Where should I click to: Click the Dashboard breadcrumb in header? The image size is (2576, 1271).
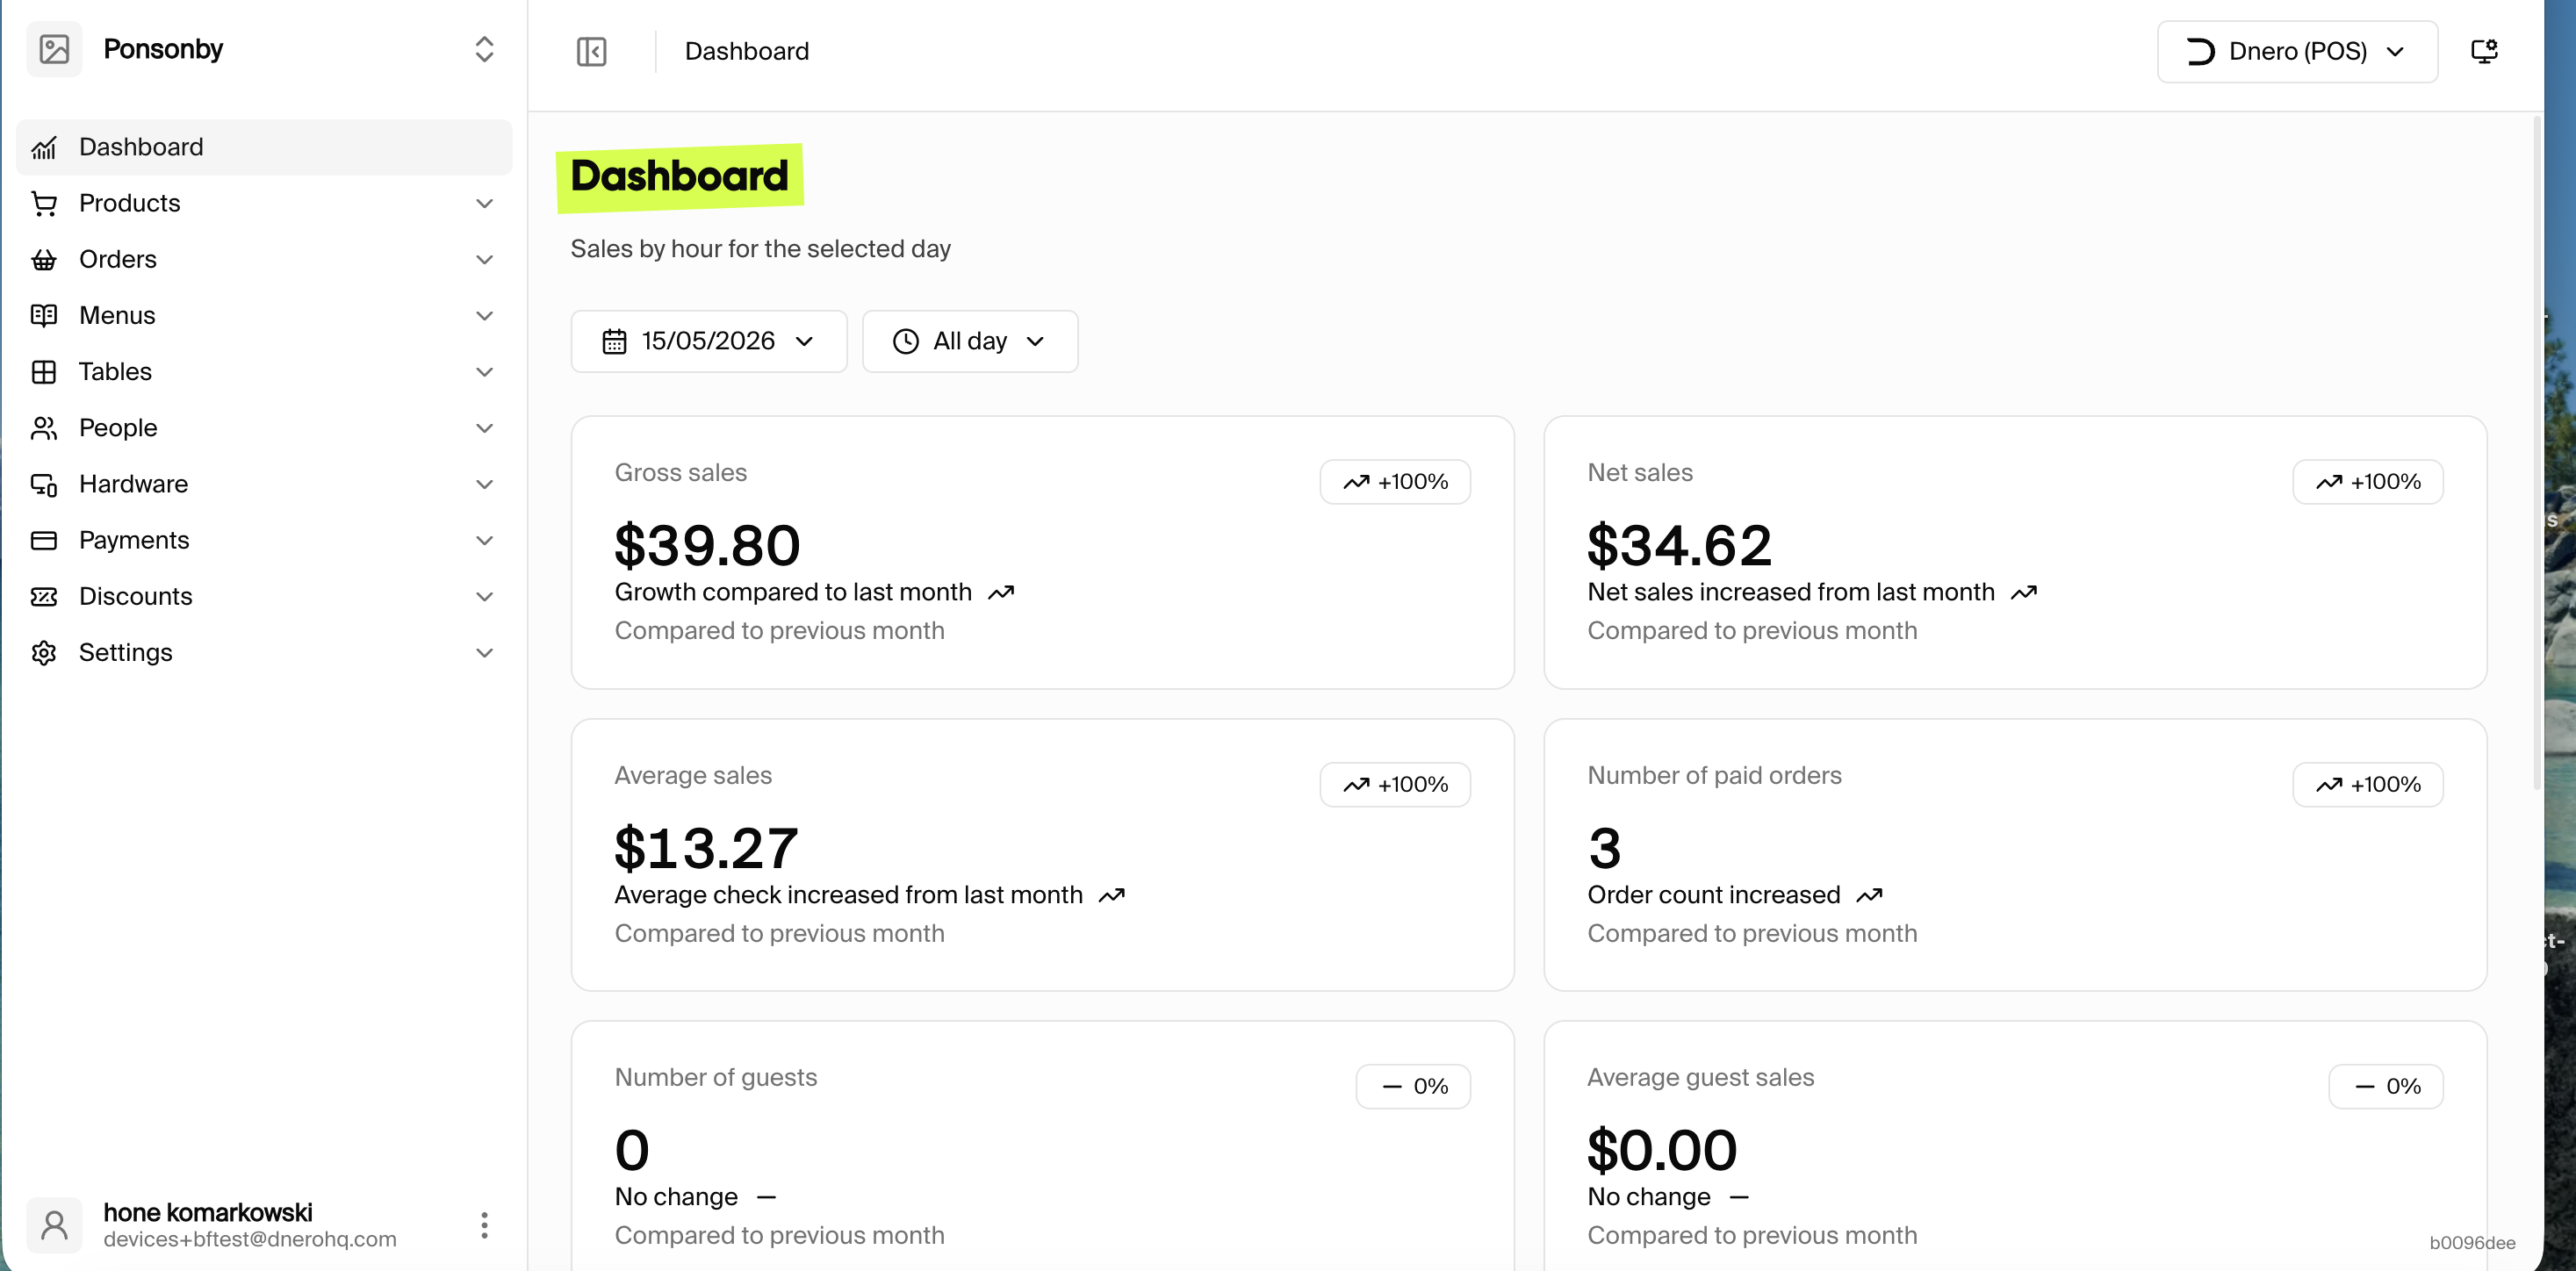(747, 51)
